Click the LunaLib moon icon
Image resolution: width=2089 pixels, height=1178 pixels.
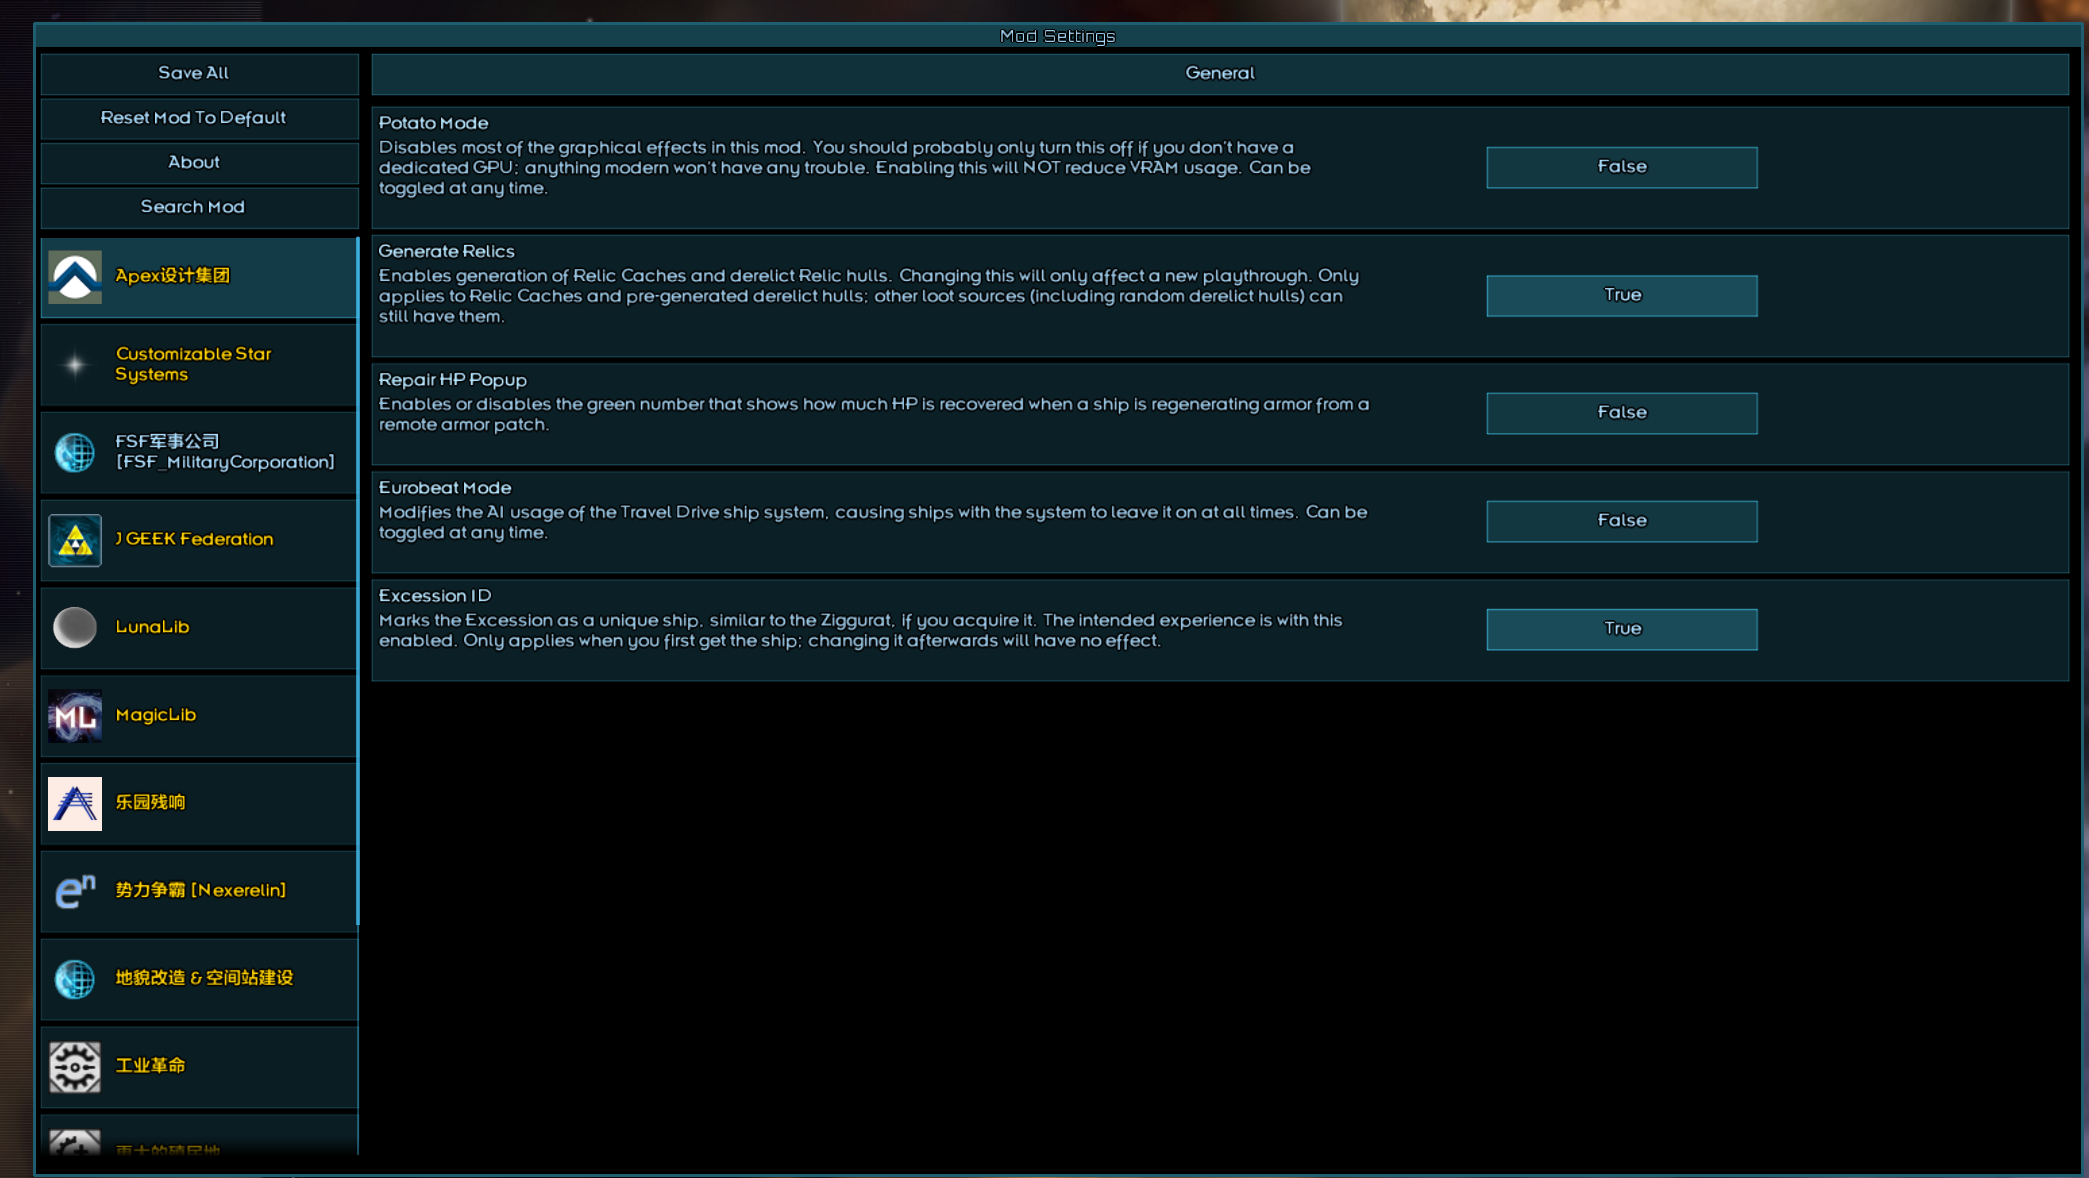75,627
